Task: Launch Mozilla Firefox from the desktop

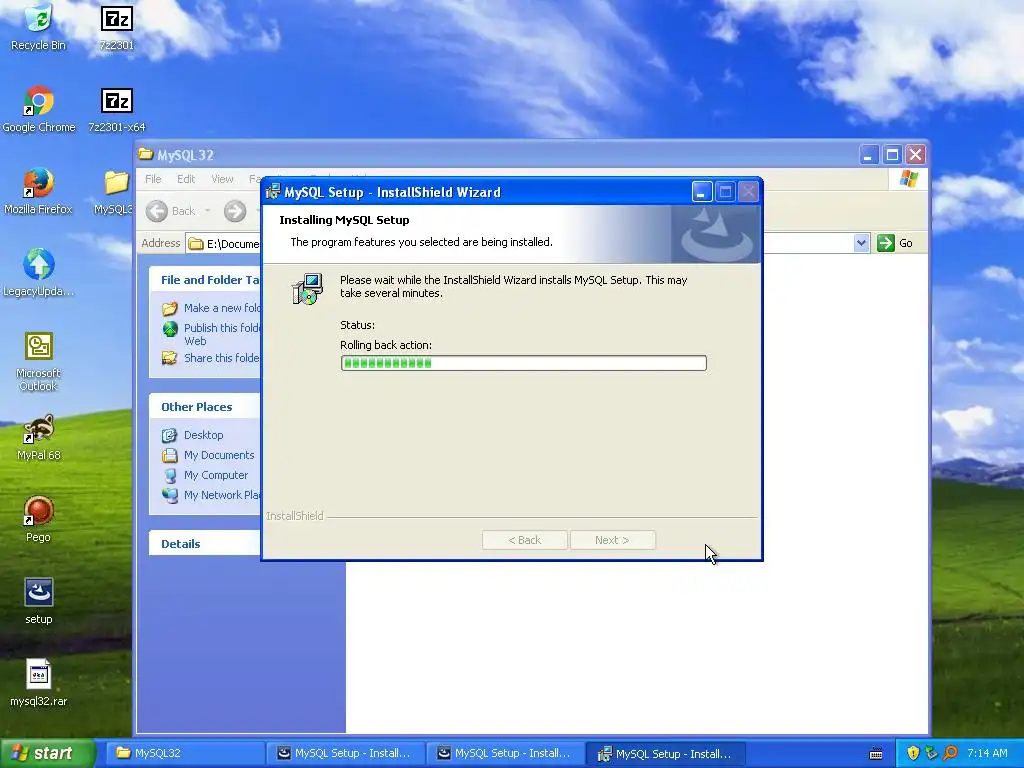Action: [39, 192]
